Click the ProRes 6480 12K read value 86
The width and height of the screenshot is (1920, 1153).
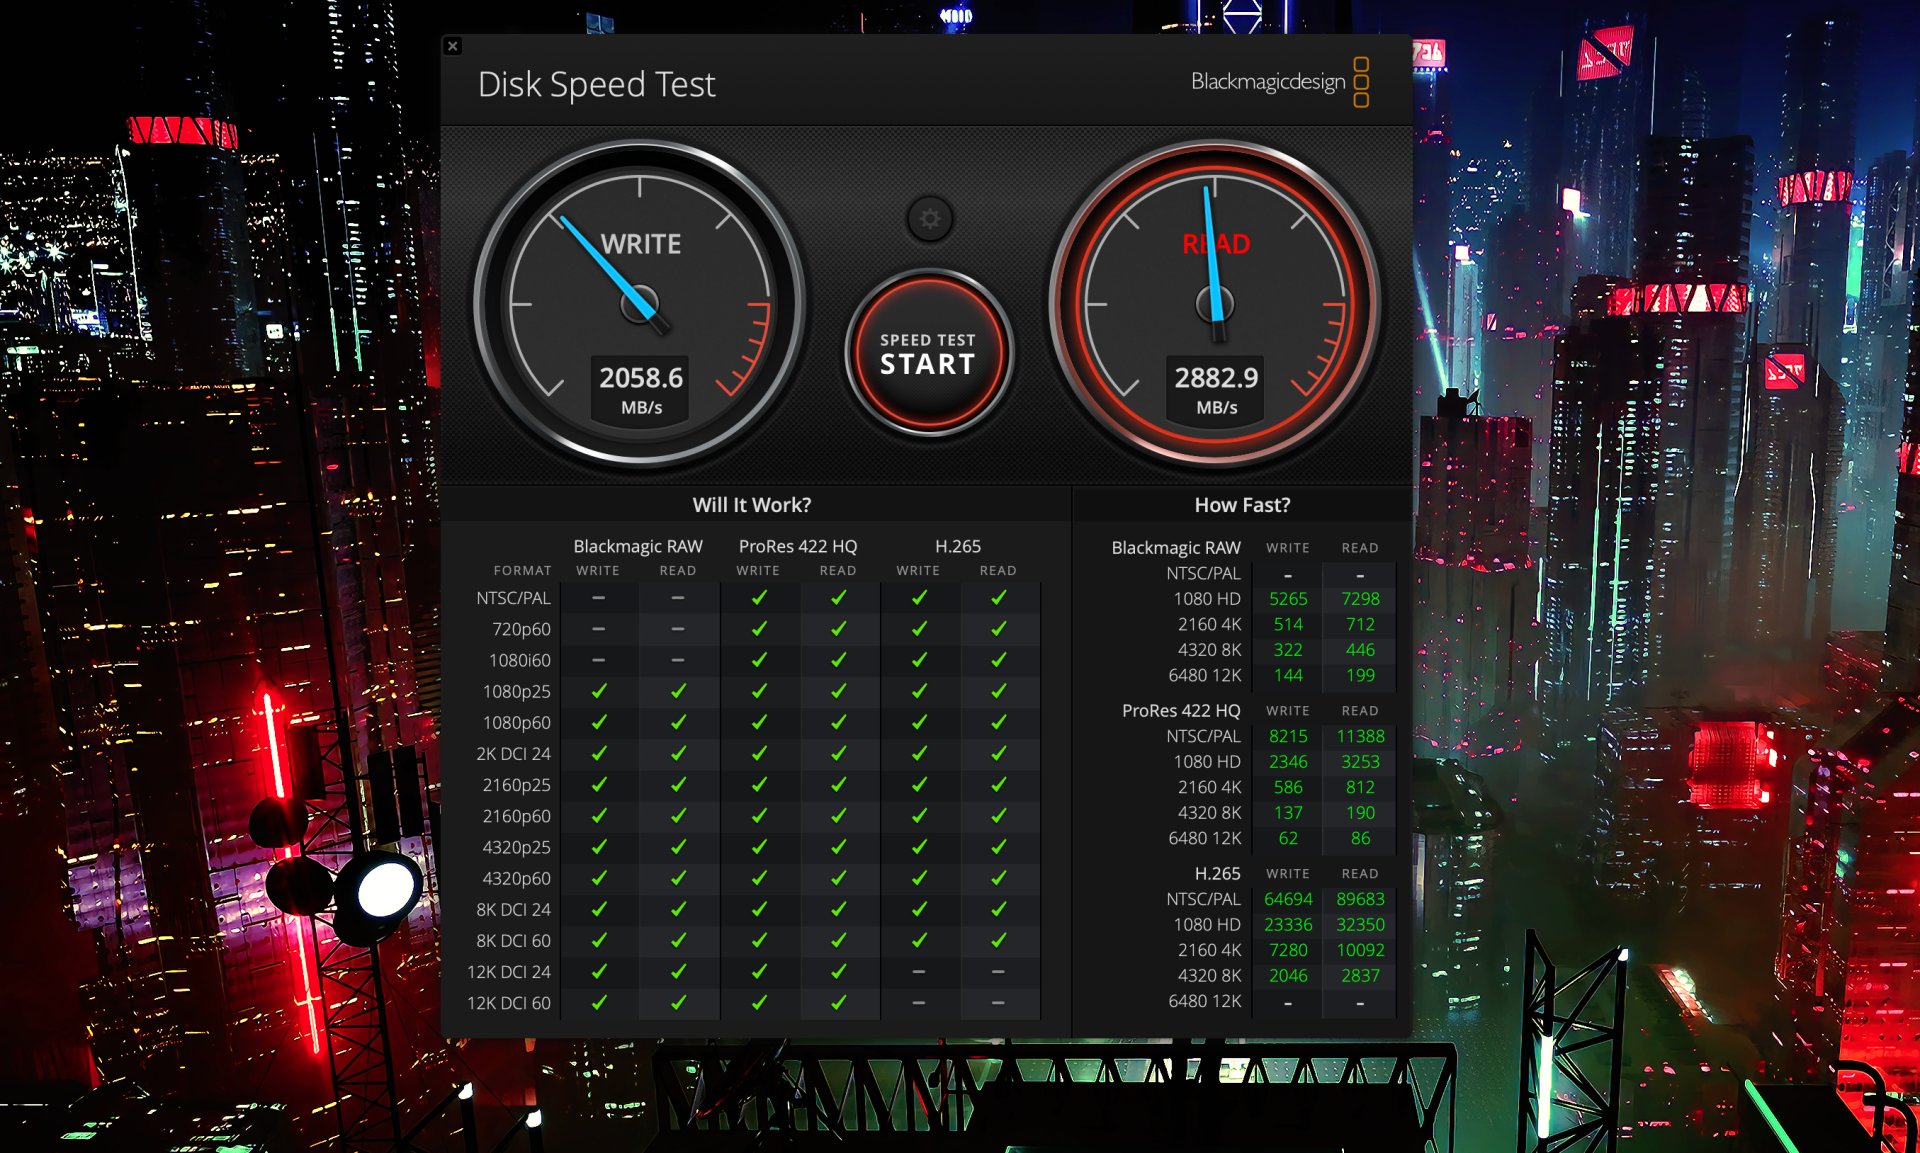(1360, 838)
